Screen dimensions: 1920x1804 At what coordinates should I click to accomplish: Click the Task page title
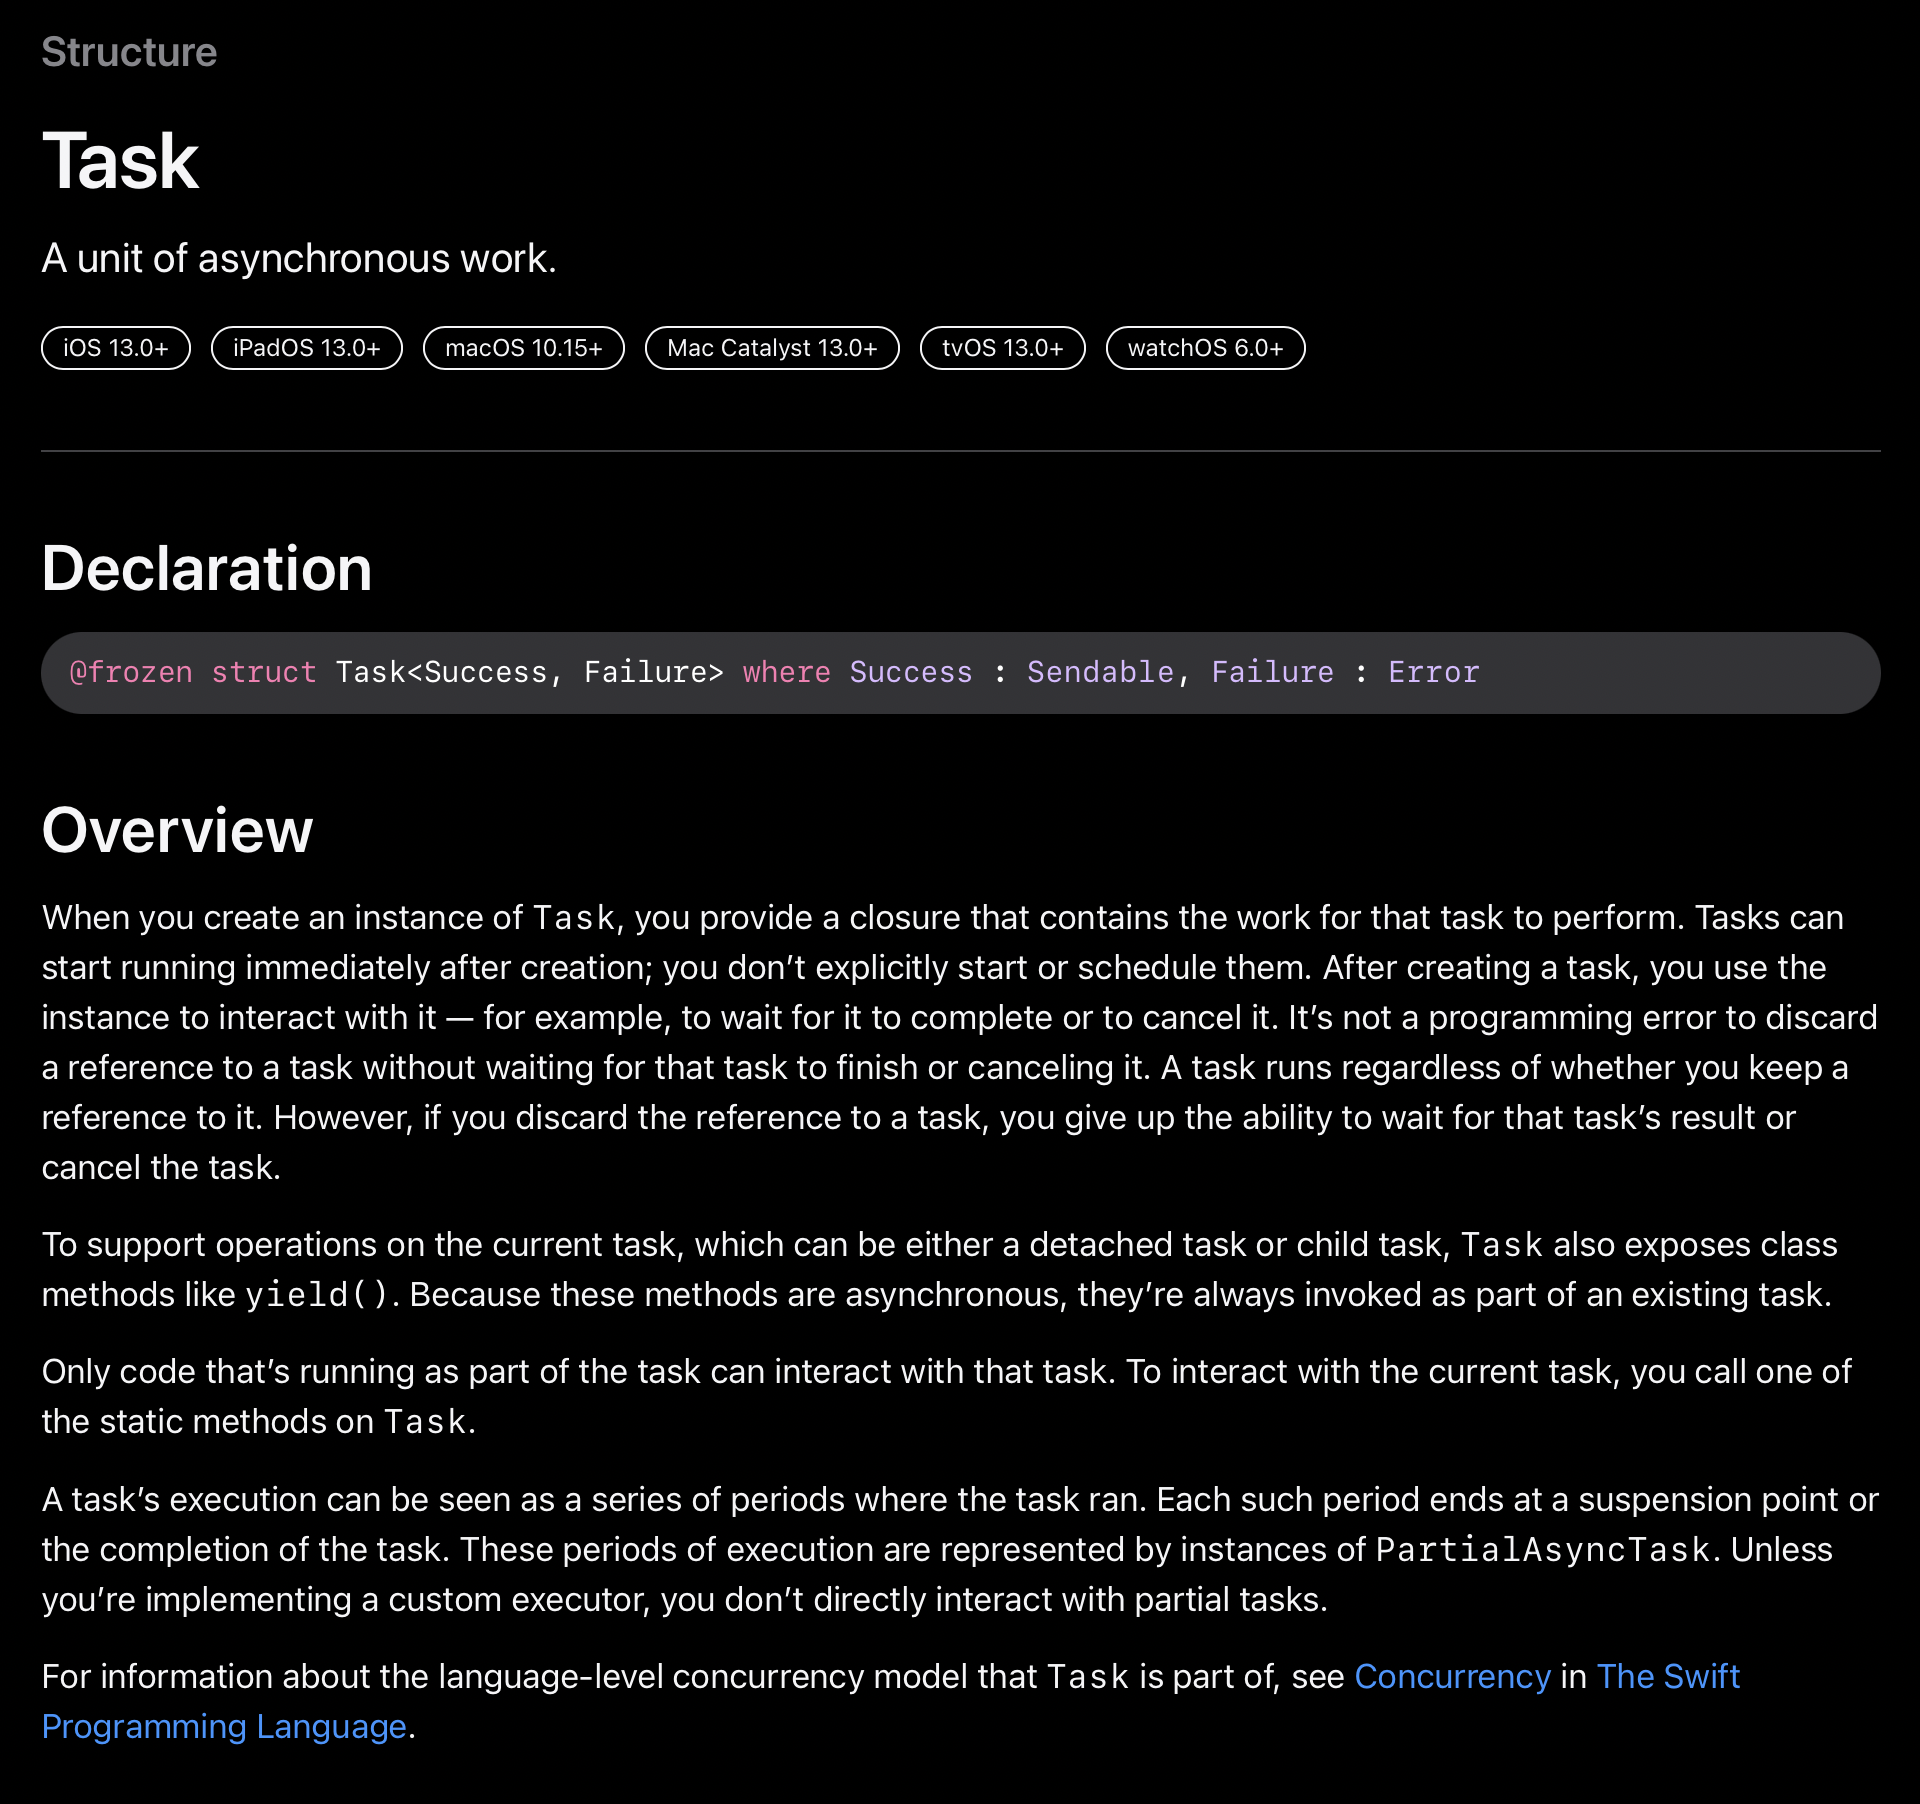point(120,161)
